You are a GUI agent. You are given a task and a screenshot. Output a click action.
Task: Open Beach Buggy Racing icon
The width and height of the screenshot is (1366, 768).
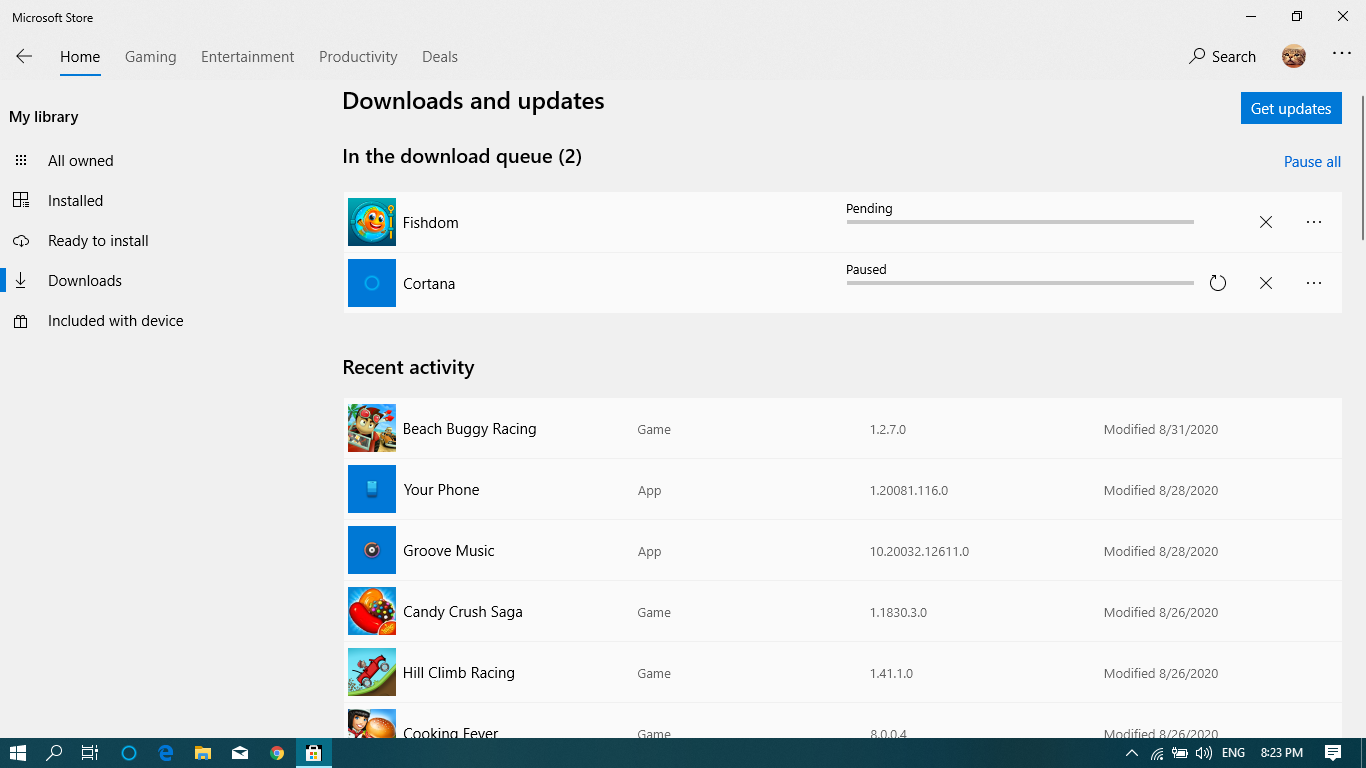coord(372,428)
